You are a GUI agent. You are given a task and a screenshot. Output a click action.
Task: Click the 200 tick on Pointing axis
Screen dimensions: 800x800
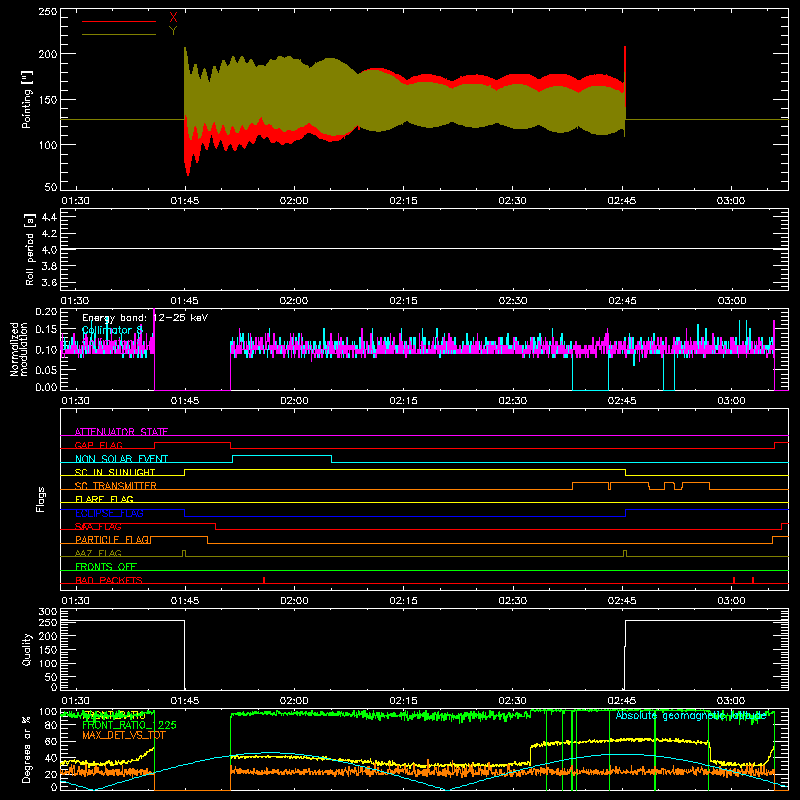pyautogui.click(x=48, y=54)
